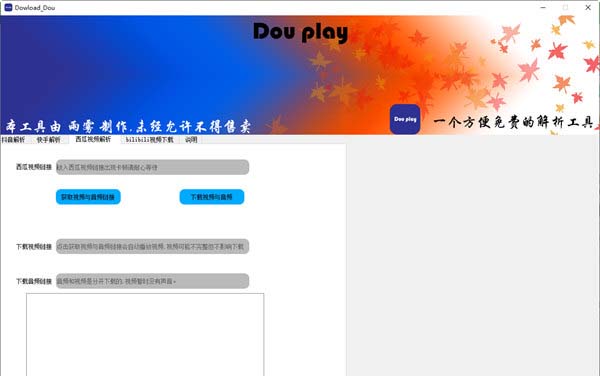Focus the 下载音频链接 field

pyautogui.click(x=152, y=281)
